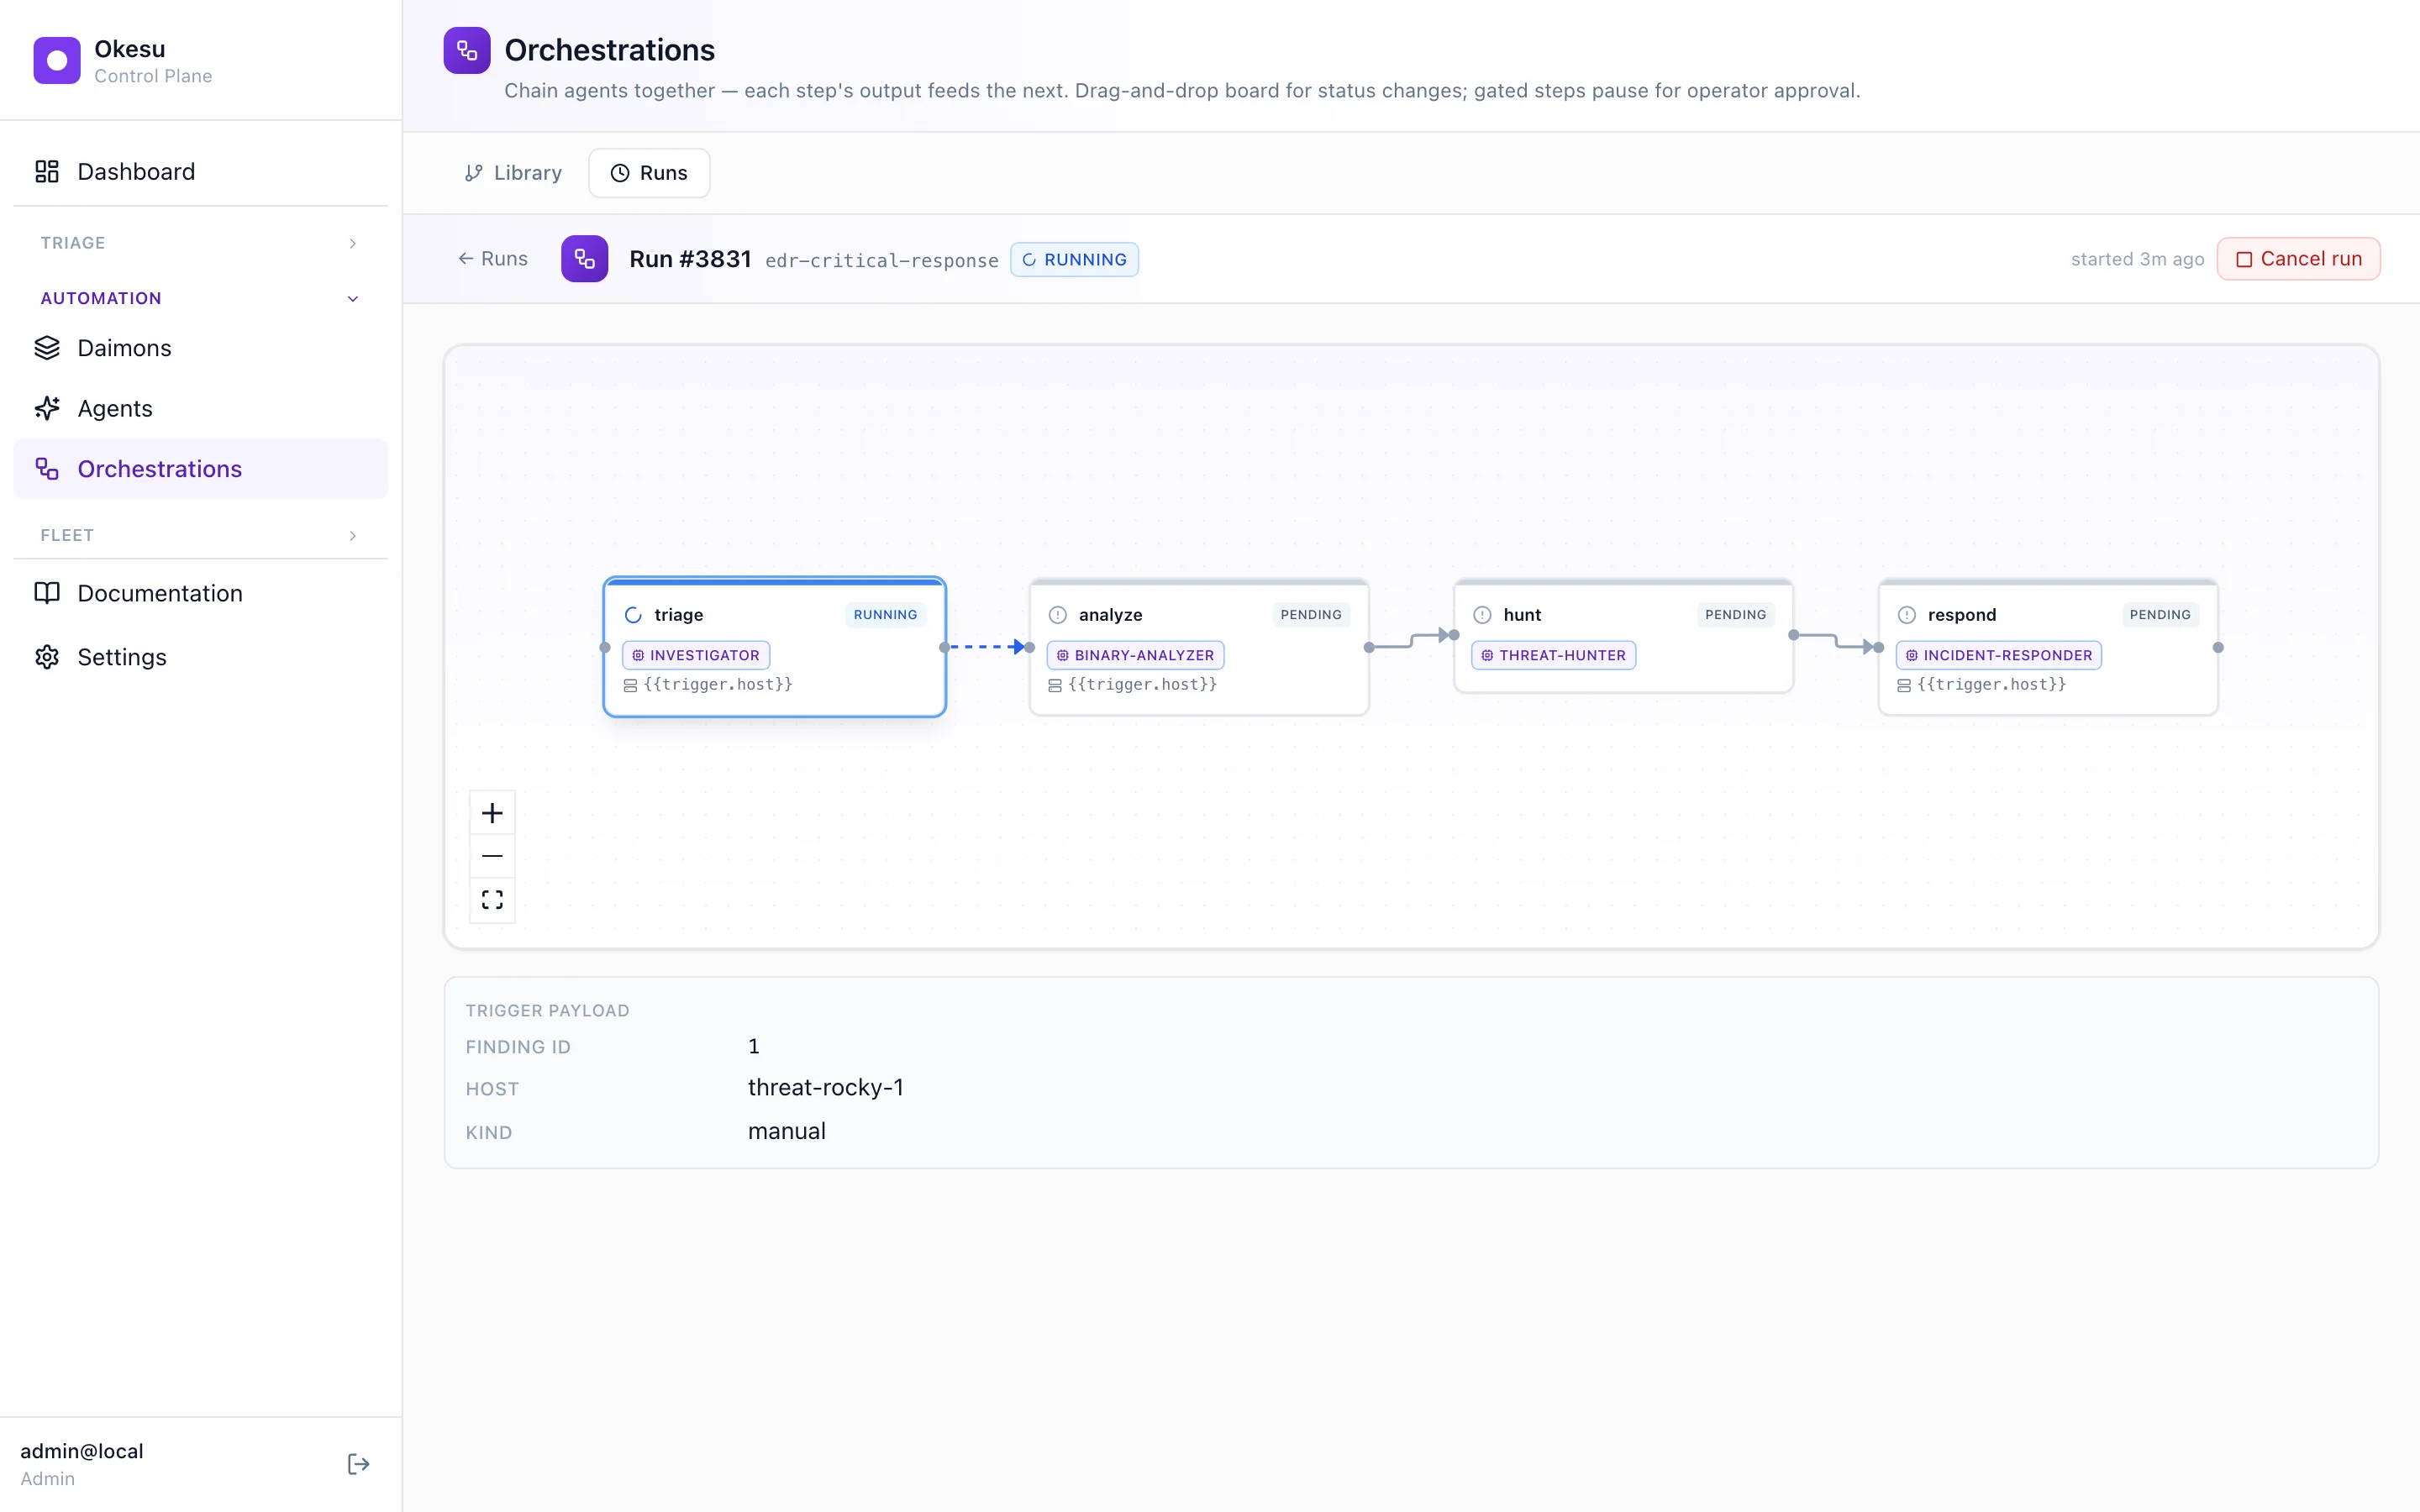
Task: Click the edge connecting analyze to hunt
Action: coord(1411,641)
